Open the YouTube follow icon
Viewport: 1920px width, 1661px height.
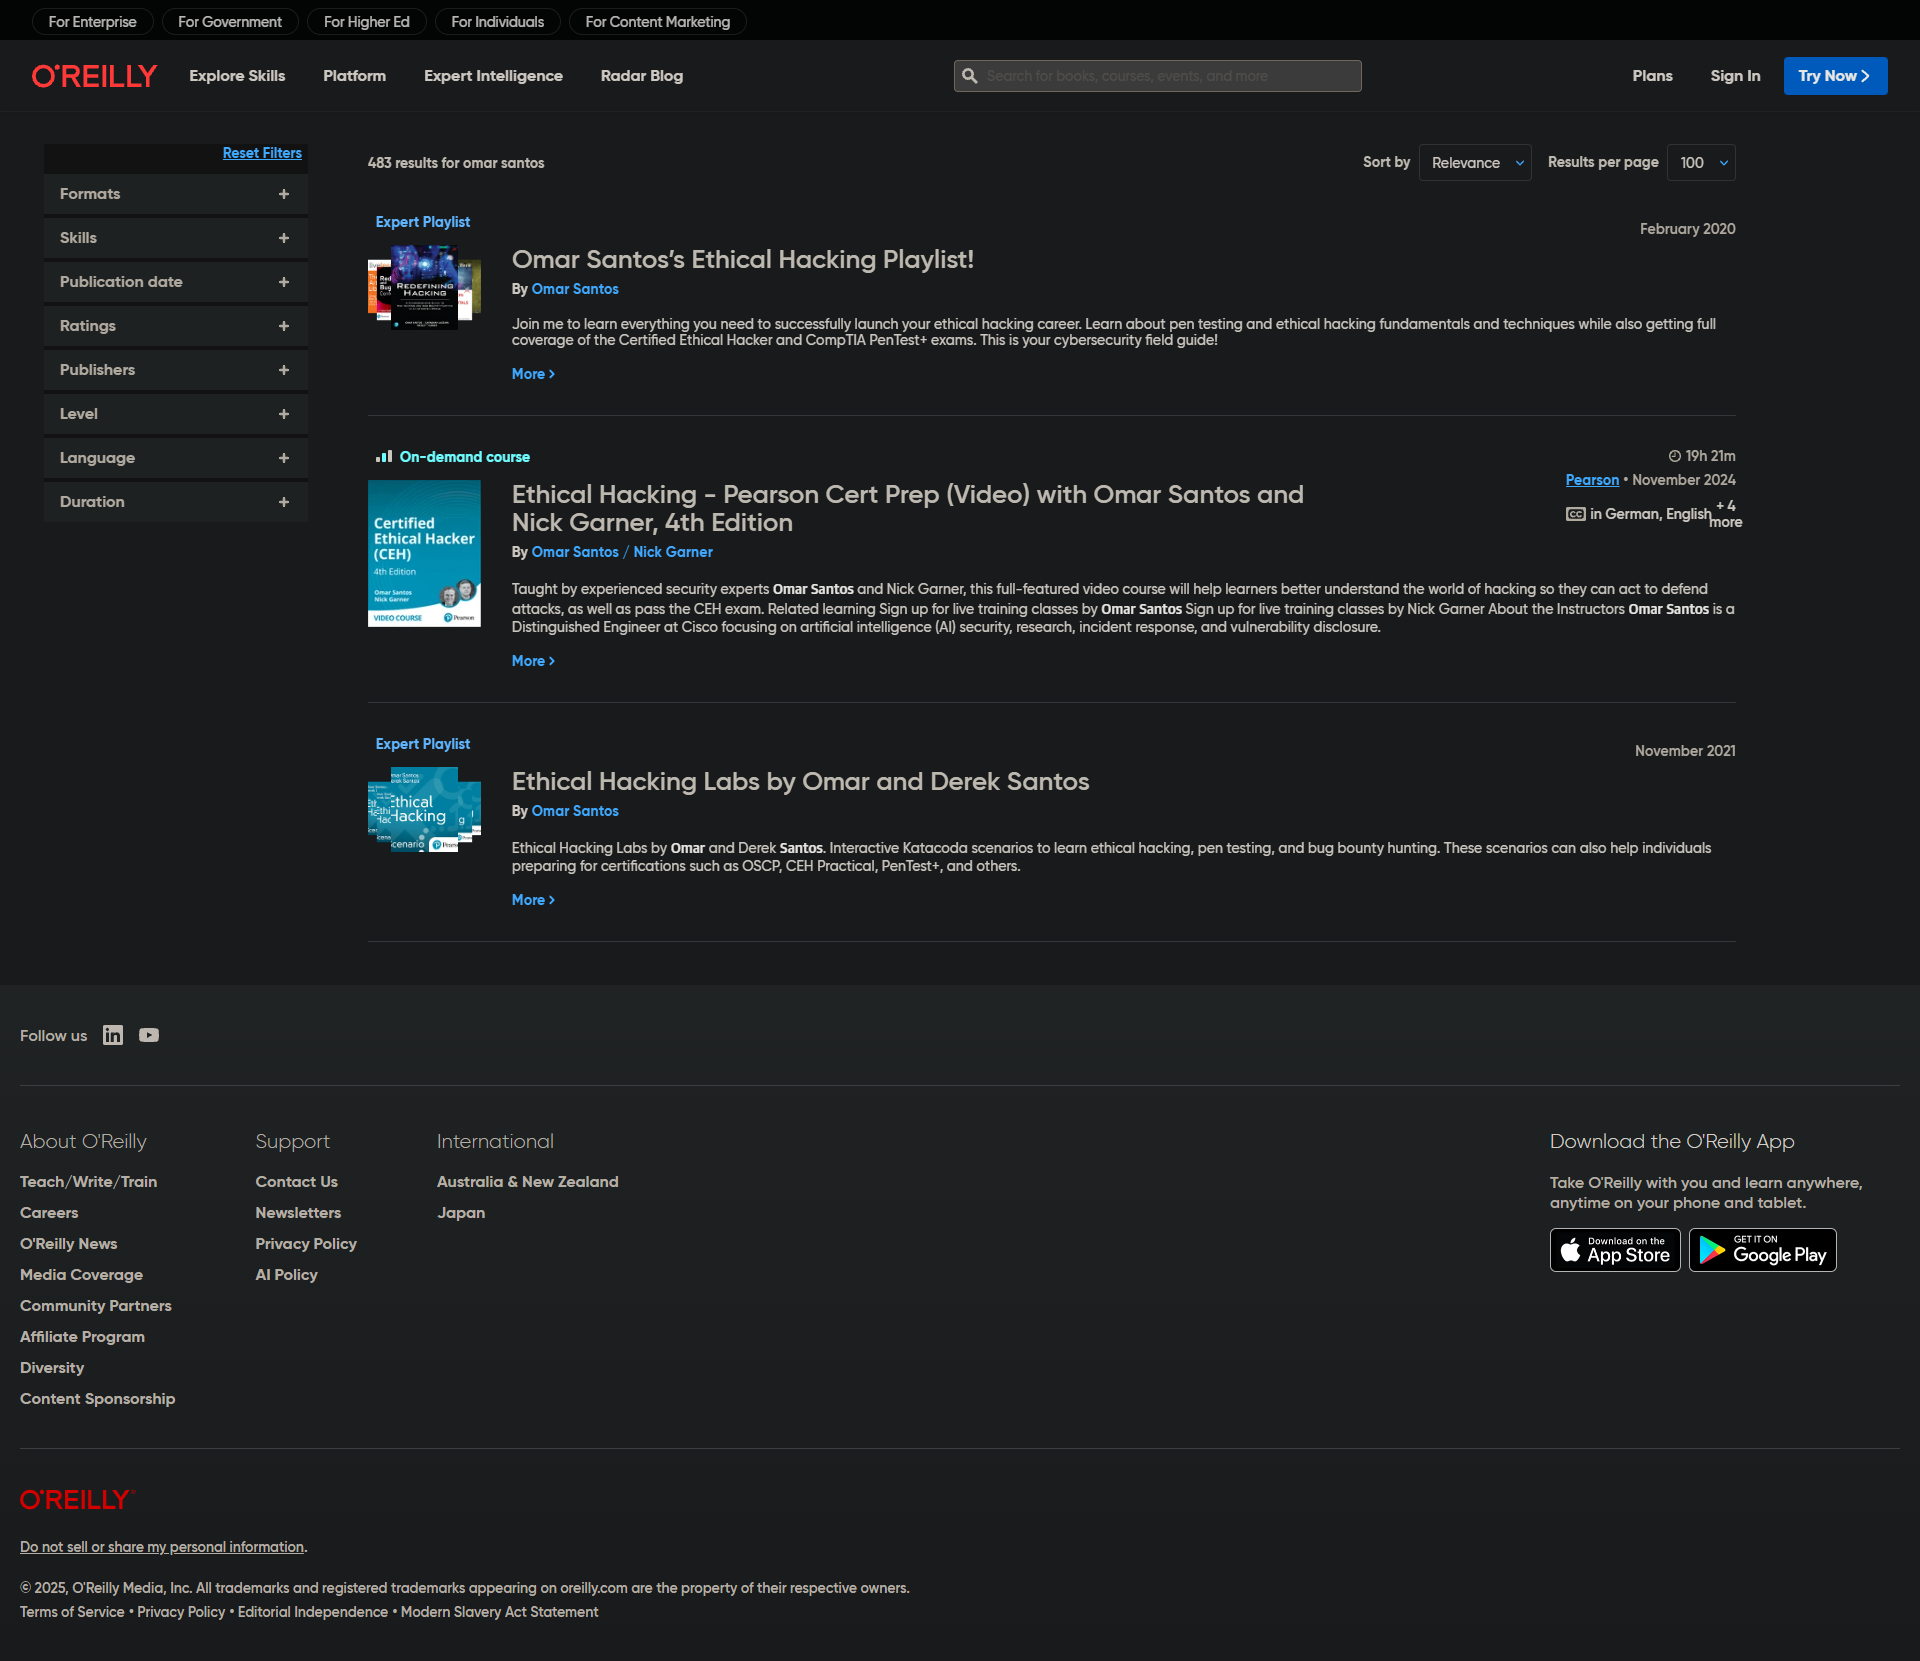[149, 1035]
